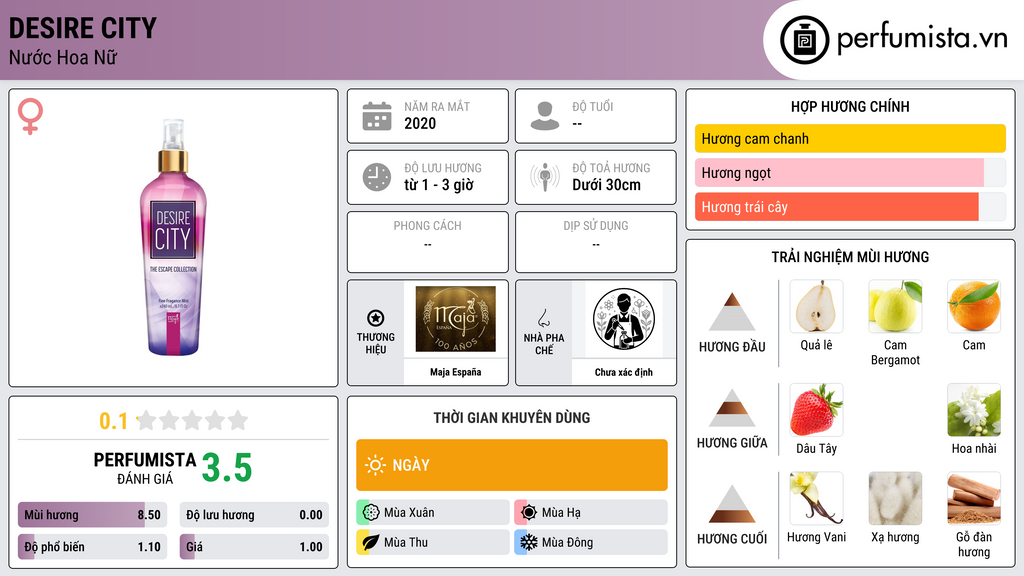Open the Maja España brand logo
1024x576 pixels.
(455, 319)
